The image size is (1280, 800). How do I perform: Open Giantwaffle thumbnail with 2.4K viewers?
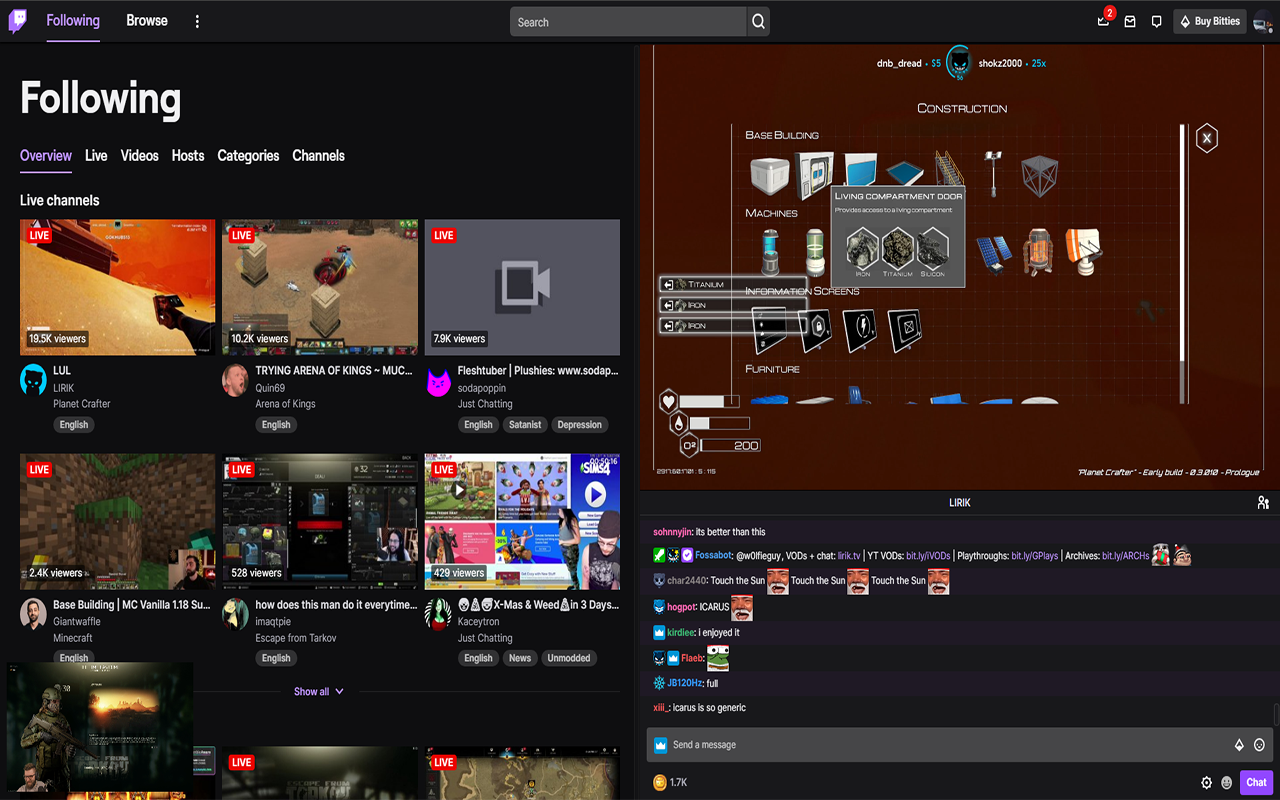point(117,521)
